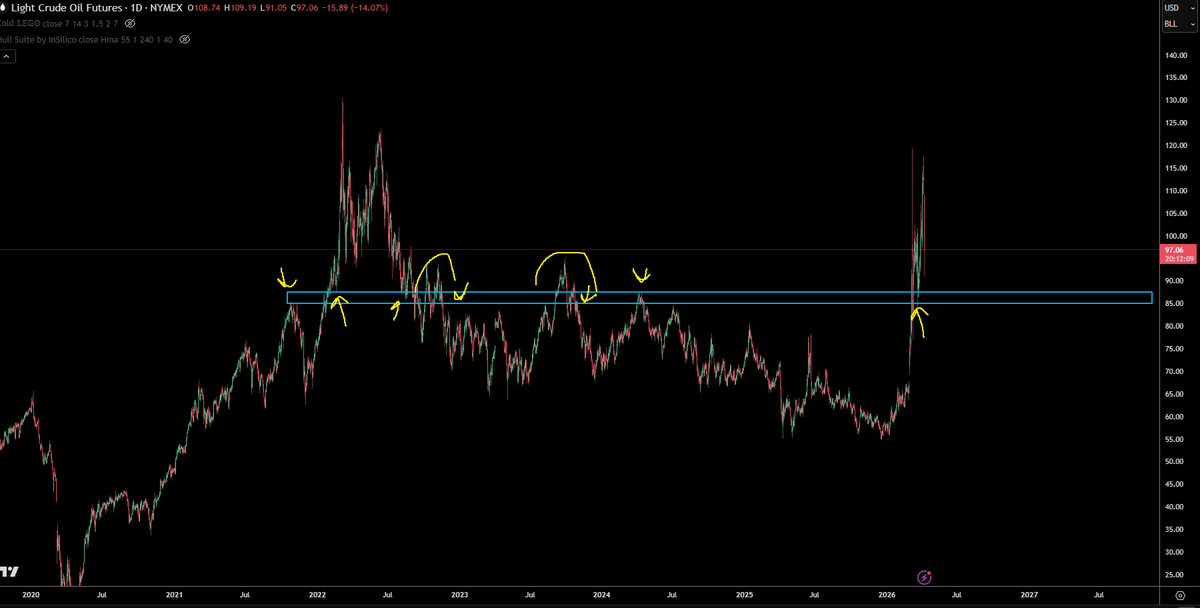1200x608 pixels.
Task: Open the purple lightning events icon above the timeline
Action: [924, 577]
